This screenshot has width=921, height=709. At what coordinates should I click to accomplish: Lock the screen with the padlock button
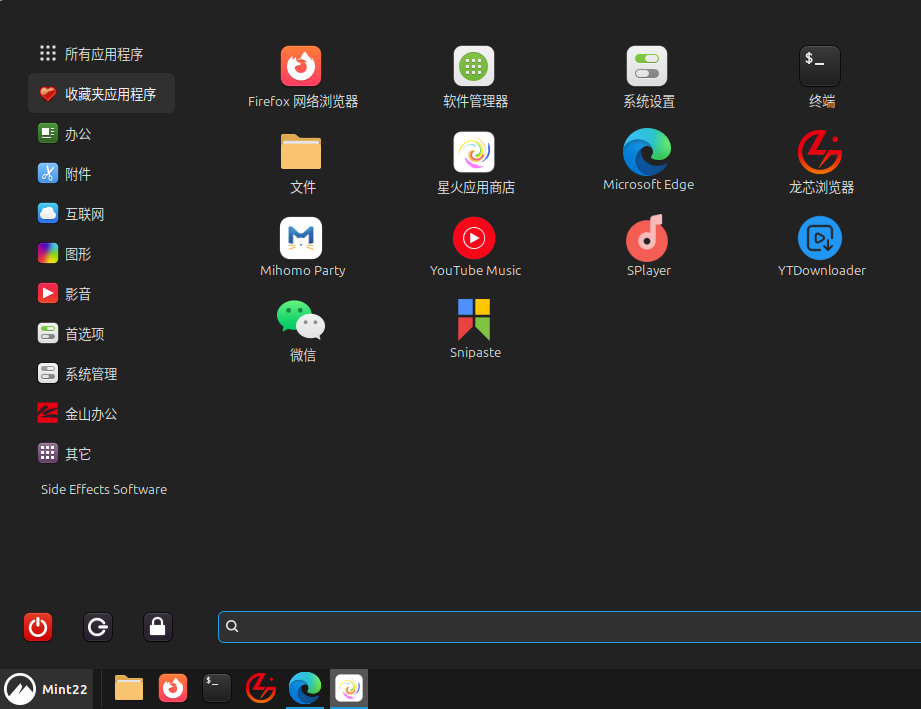tap(157, 627)
